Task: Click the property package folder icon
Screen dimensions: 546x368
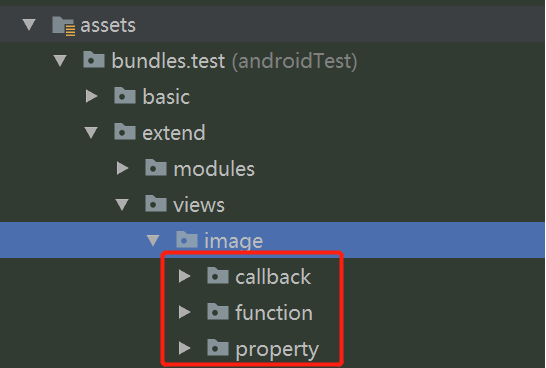Action: [x=218, y=348]
